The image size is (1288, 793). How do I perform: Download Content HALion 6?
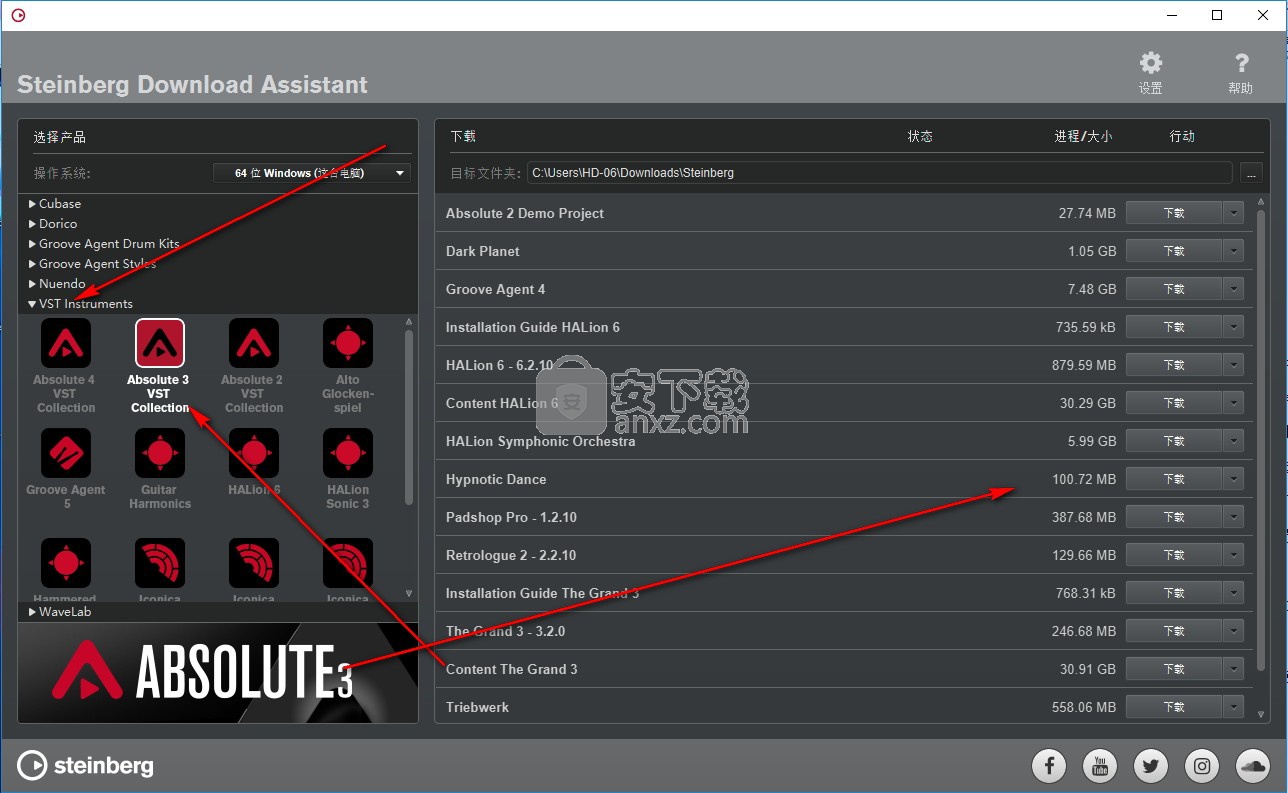click(x=1174, y=403)
